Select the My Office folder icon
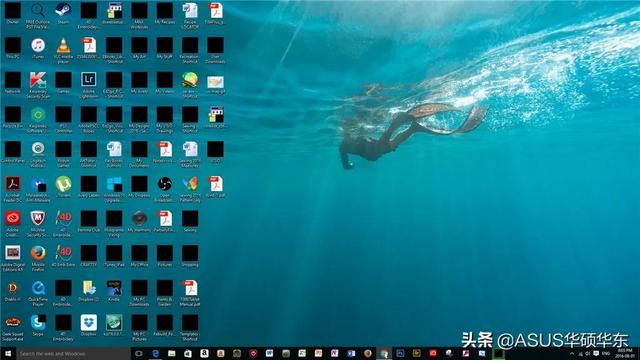This screenshot has height=360, width=640. [139, 253]
